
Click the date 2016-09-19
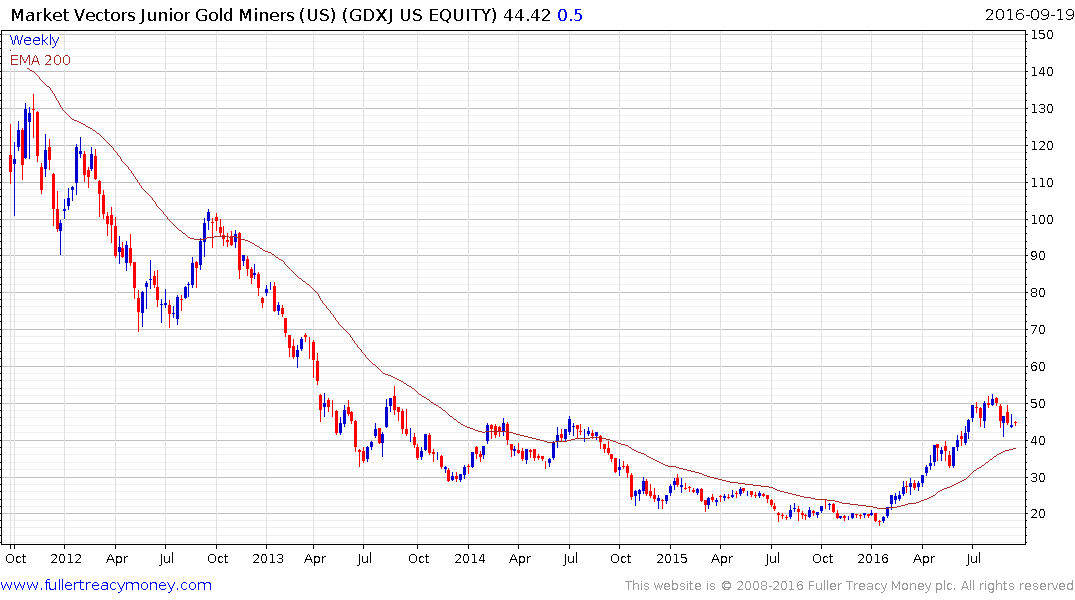click(1029, 15)
